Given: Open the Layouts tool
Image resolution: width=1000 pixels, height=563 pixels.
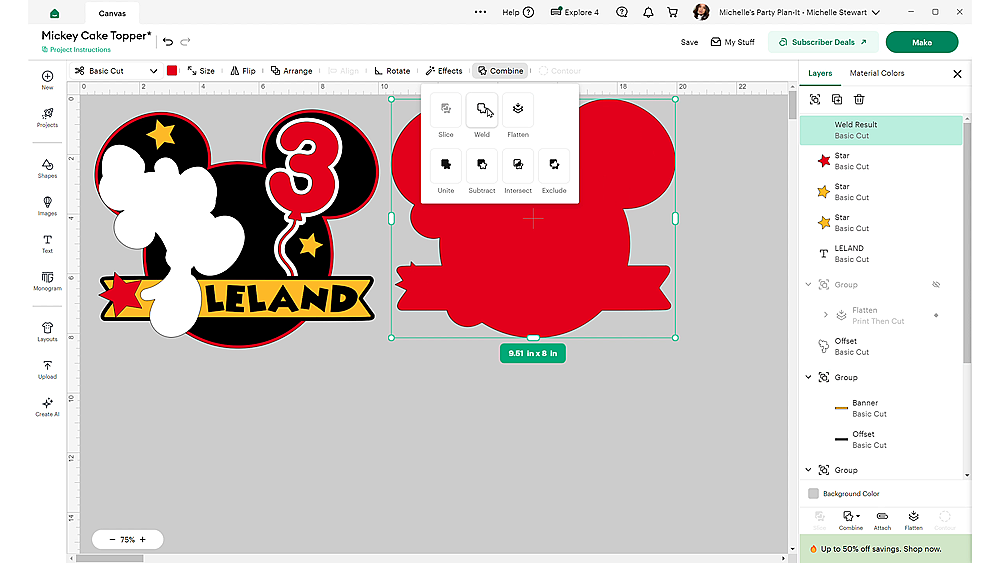Looking at the screenshot, I should (47, 332).
